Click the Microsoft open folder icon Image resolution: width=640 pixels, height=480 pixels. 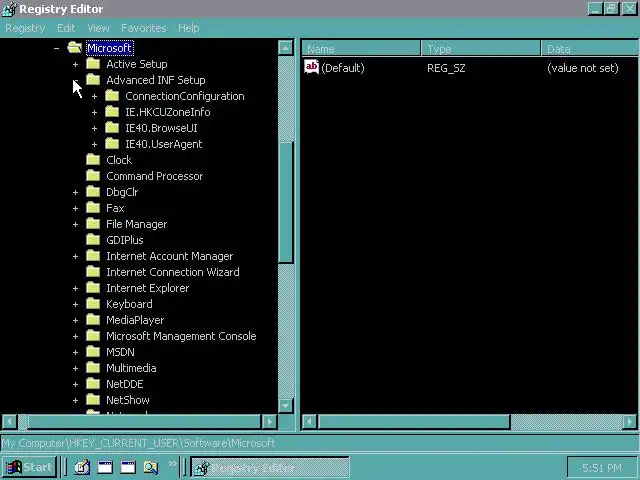click(x=74, y=47)
